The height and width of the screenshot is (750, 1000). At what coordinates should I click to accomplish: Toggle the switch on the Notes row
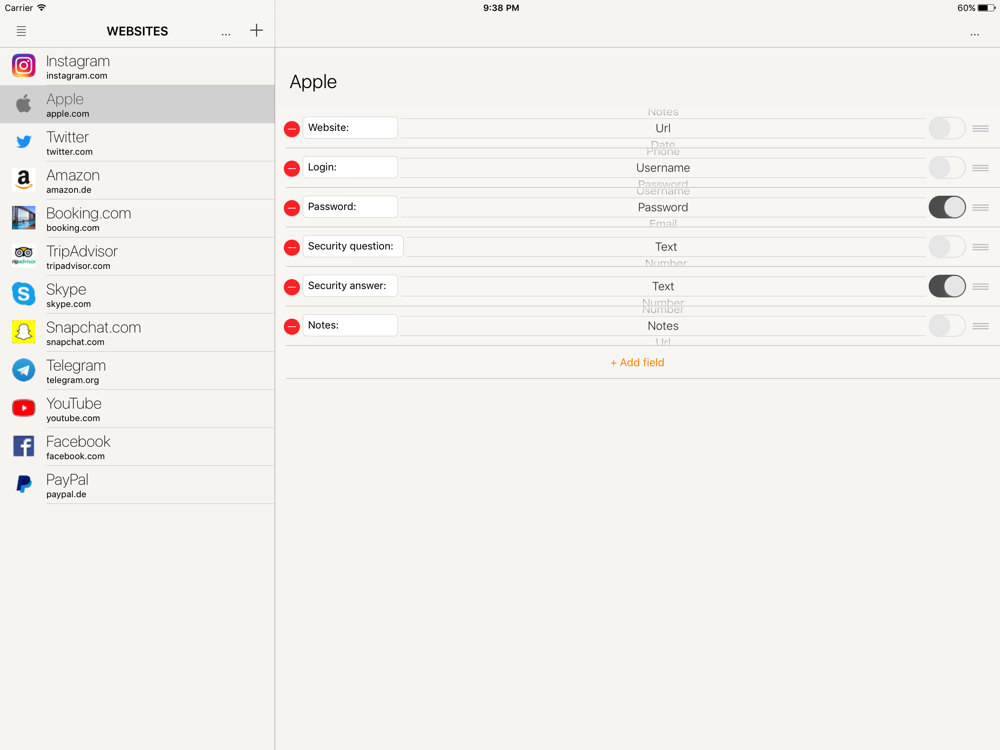pos(947,326)
